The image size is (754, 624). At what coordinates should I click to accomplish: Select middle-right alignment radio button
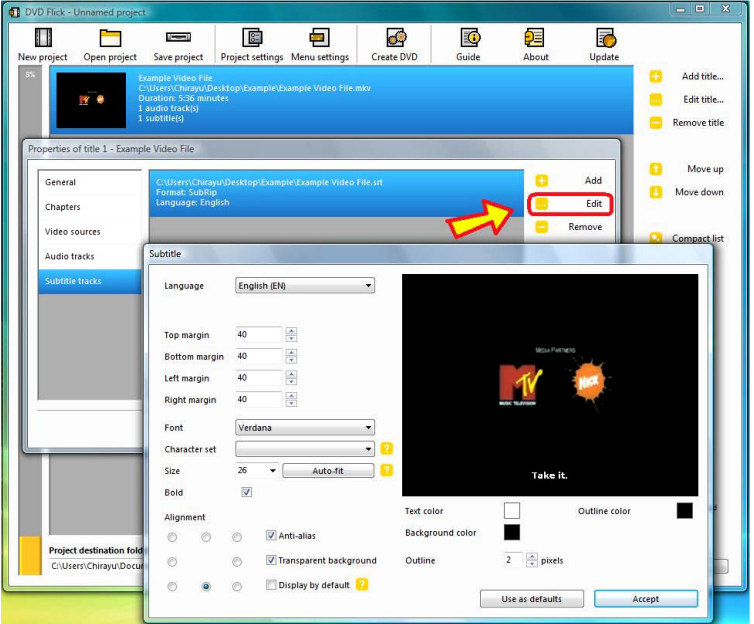(237, 562)
